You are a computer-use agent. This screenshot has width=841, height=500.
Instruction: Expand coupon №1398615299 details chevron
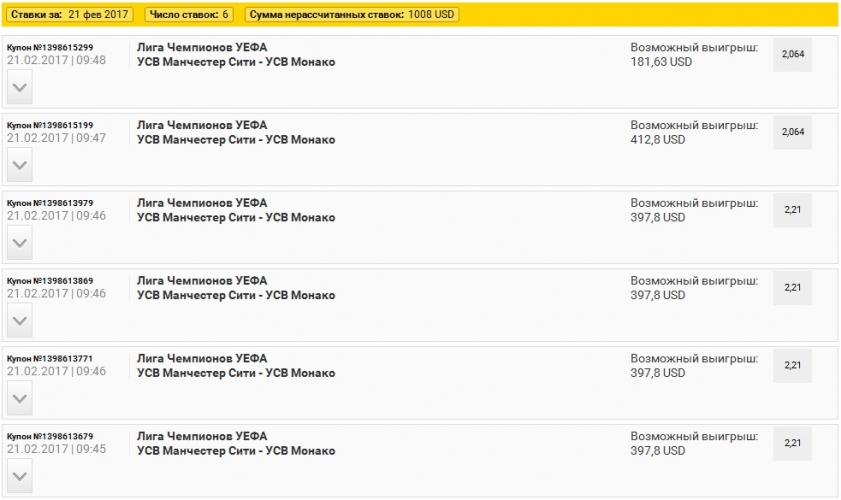tap(20, 87)
